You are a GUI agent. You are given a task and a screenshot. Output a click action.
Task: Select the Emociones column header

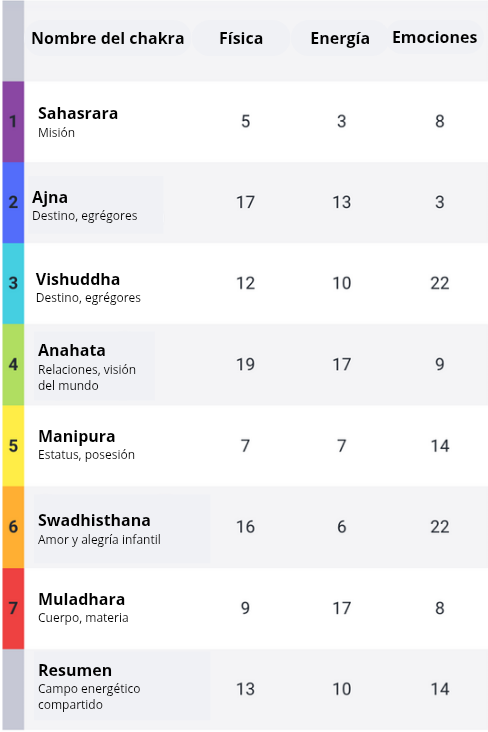click(435, 37)
